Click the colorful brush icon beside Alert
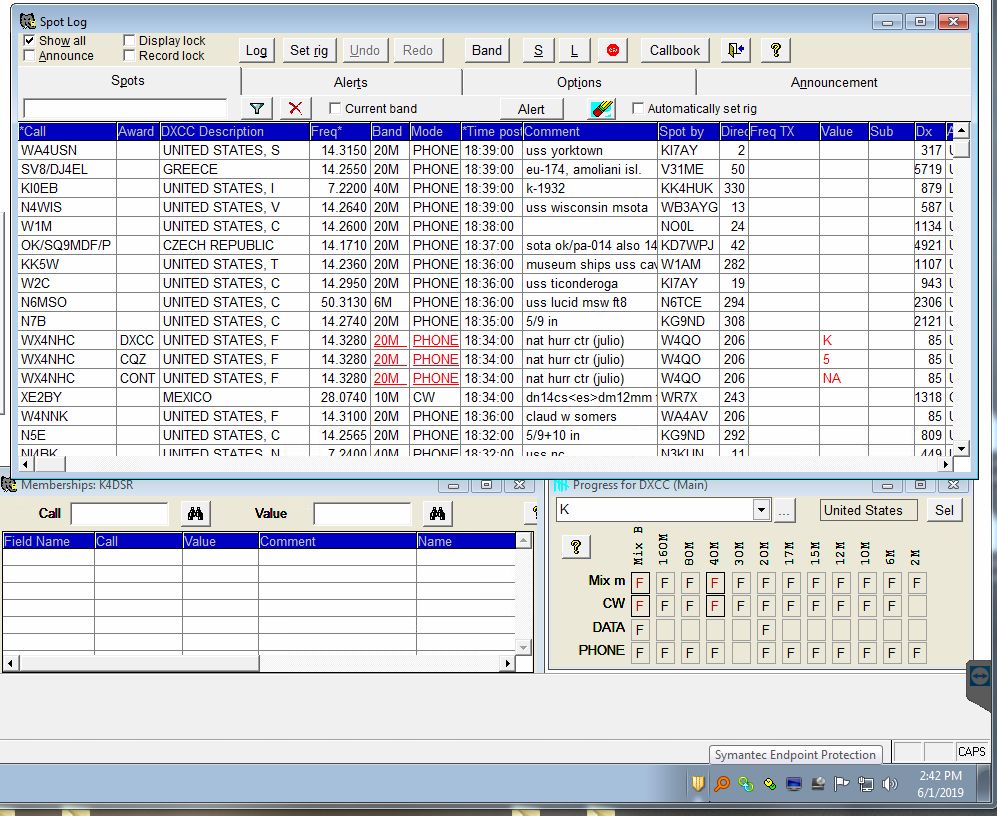 (601, 109)
